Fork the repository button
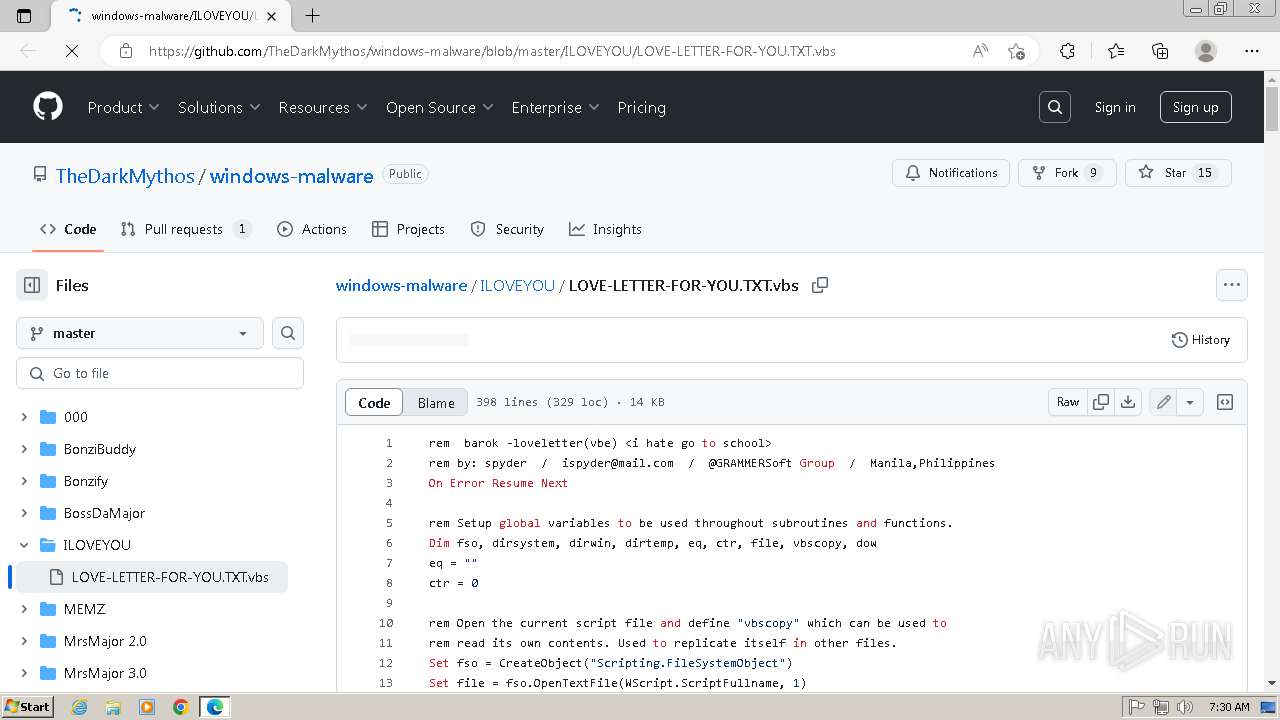Image resolution: width=1280 pixels, height=720 pixels. 1067,173
